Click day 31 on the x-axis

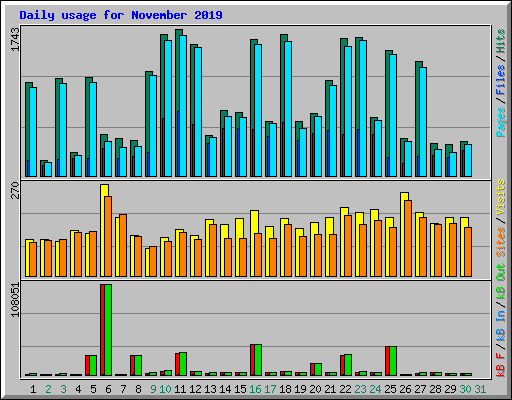click(x=480, y=389)
